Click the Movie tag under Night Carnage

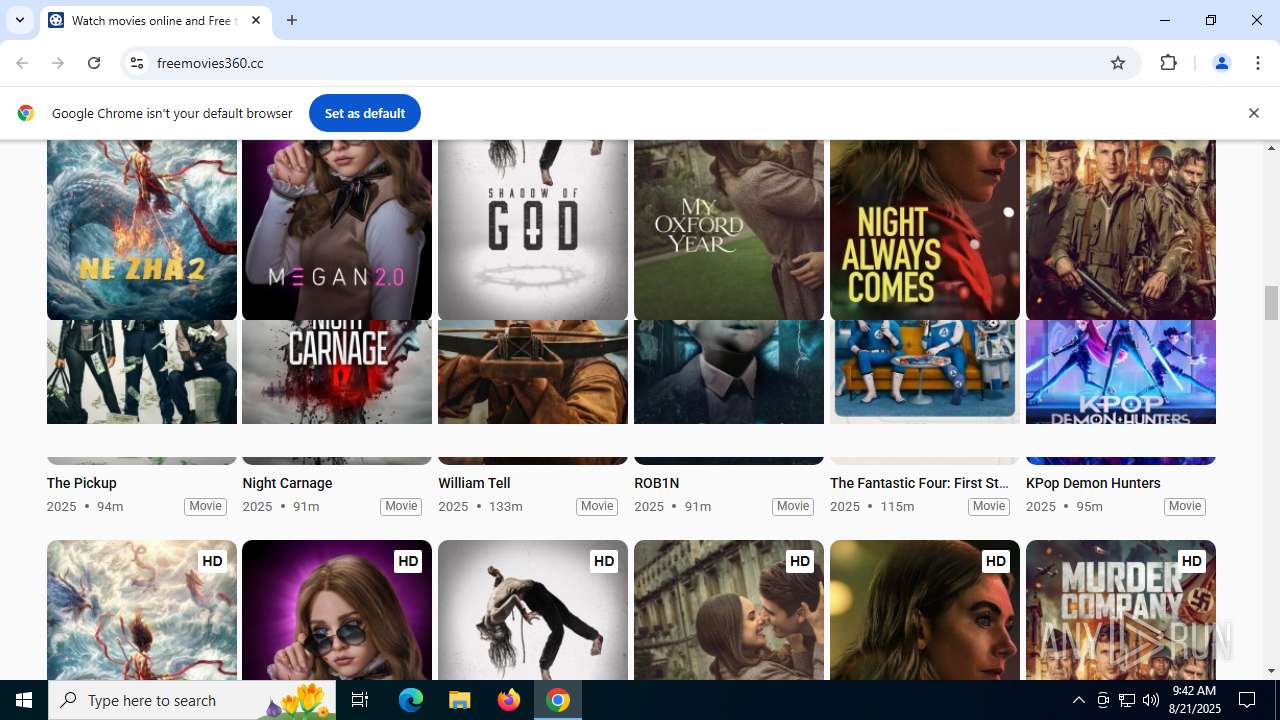click(401, 506)
